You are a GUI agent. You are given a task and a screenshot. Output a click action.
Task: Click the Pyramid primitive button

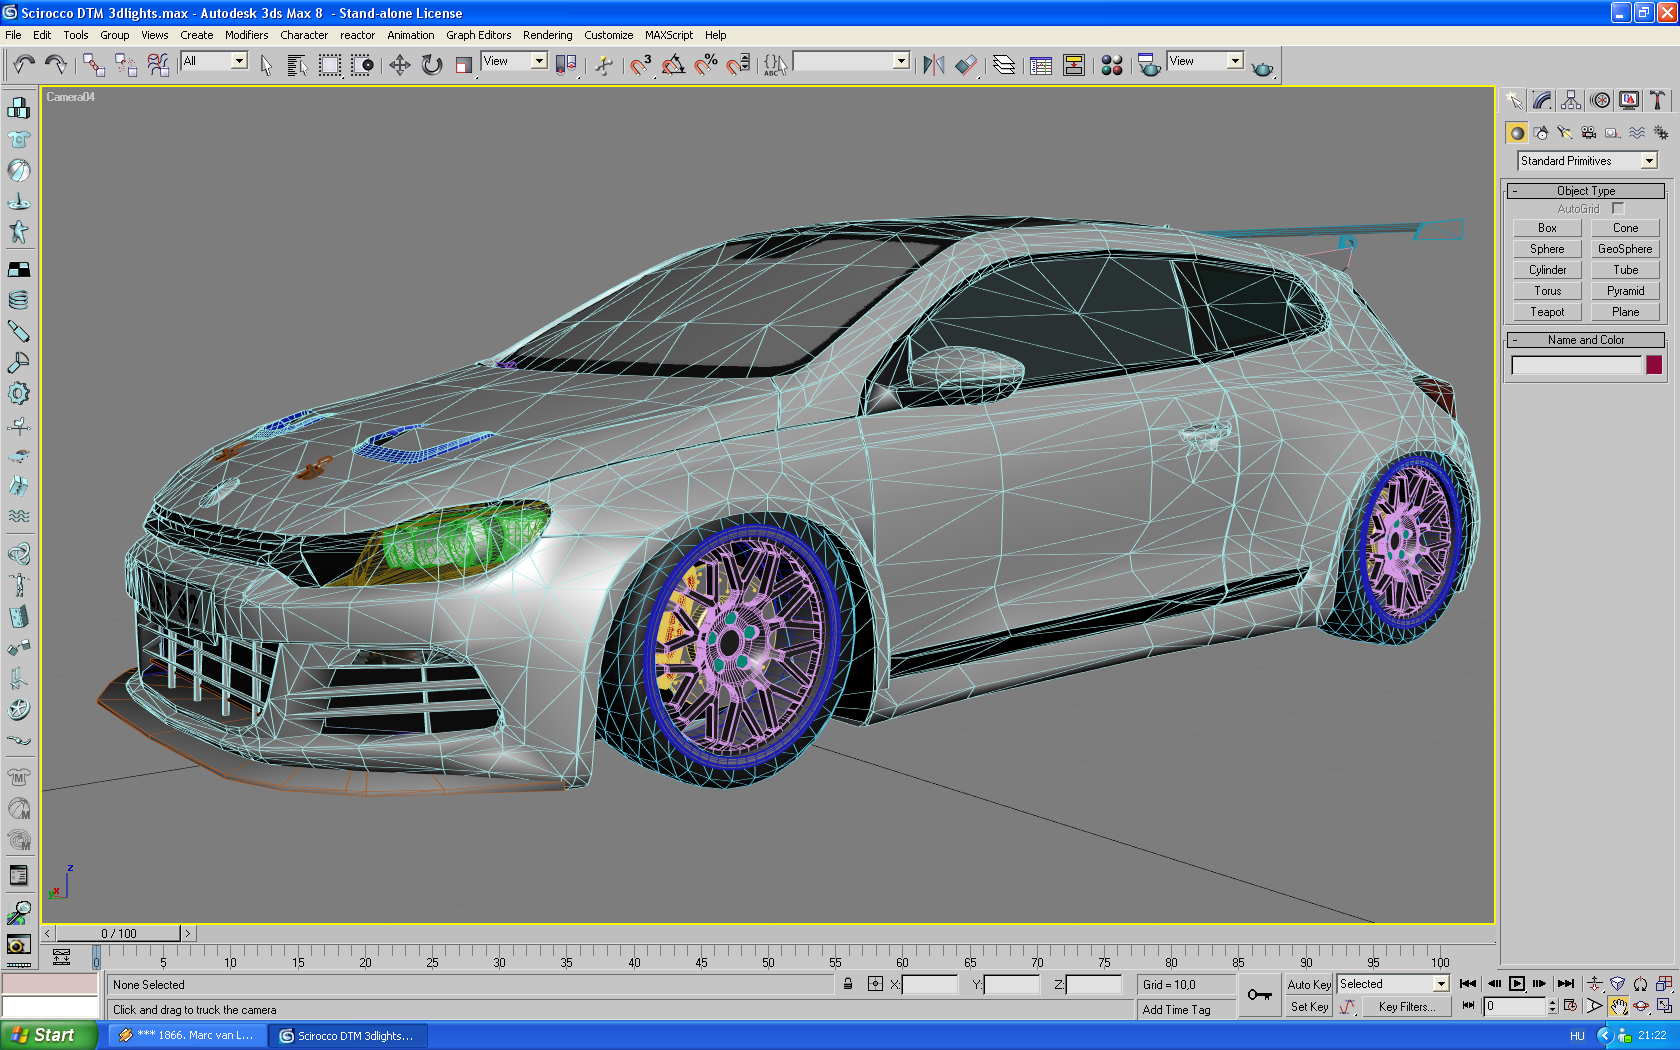(1625, 291)
